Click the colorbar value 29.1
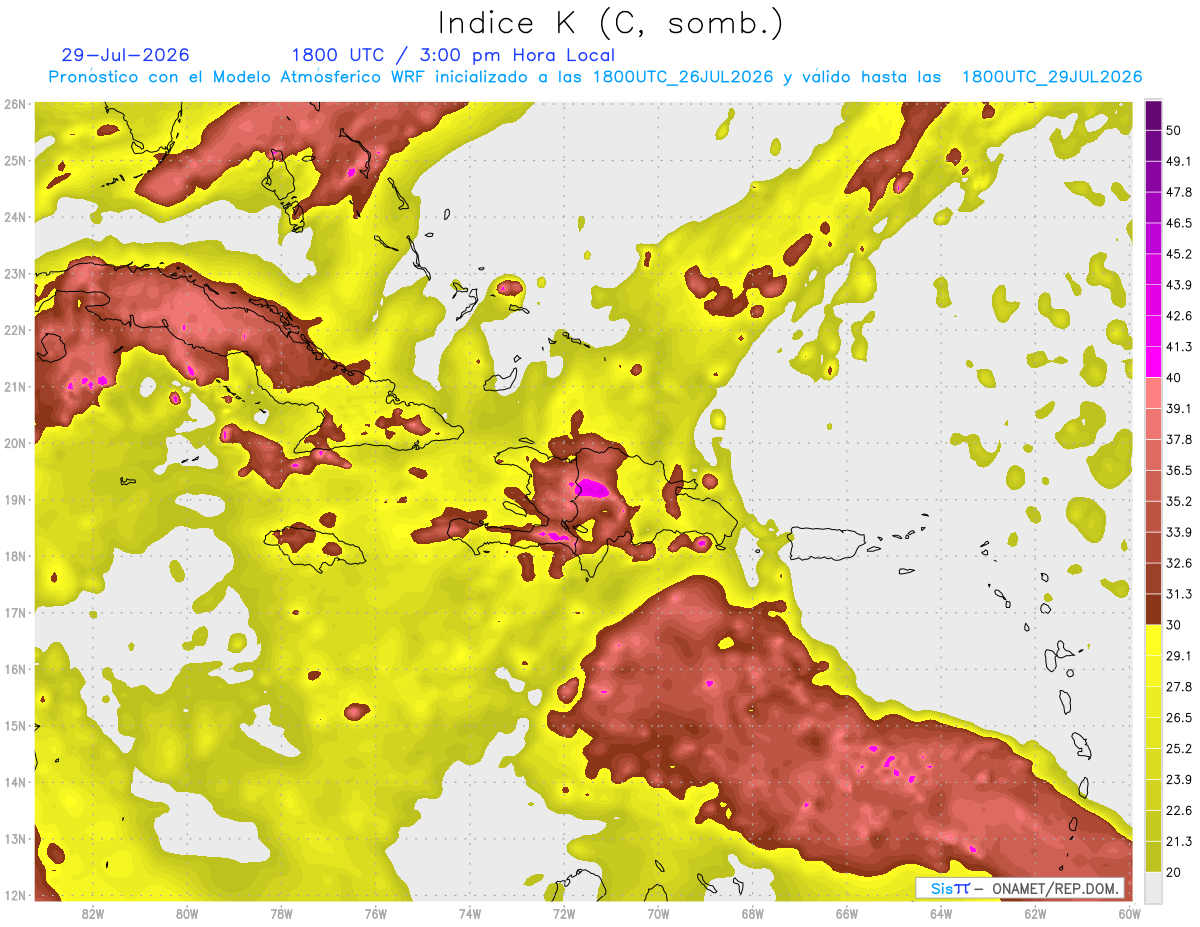1200x927 pixels. 1179,655
